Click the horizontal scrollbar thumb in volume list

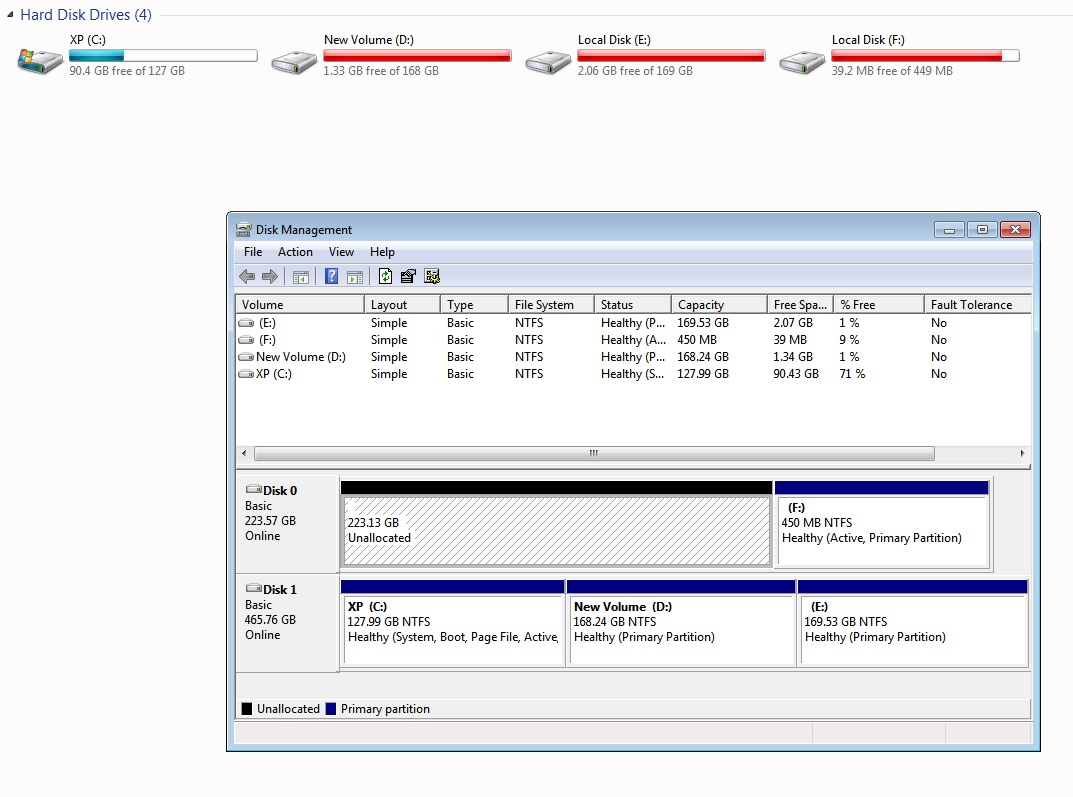point(594,454)
